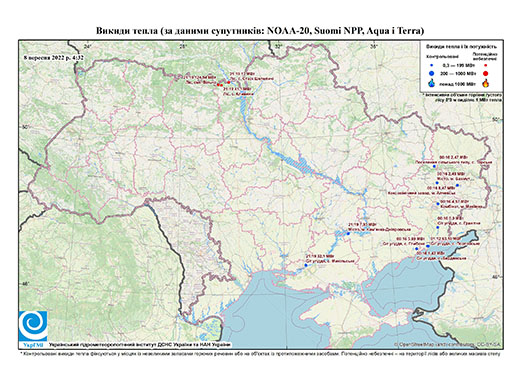Open the OpenStreetMap contributors attribution link
520x368 pixels.
pyautogui.click(x=448, y=344)
